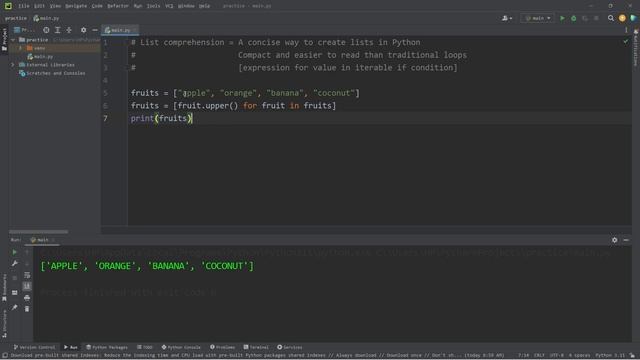Open Search Everywhere magnifier icon

pos(611,18)
